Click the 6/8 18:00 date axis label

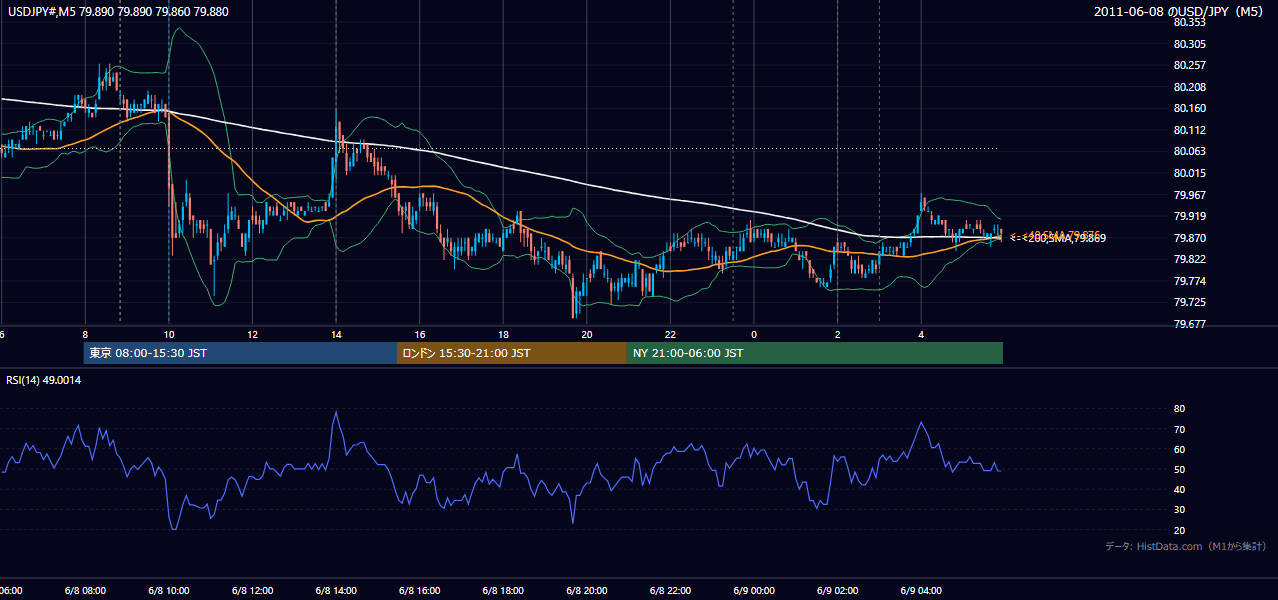tap(503, 591)
